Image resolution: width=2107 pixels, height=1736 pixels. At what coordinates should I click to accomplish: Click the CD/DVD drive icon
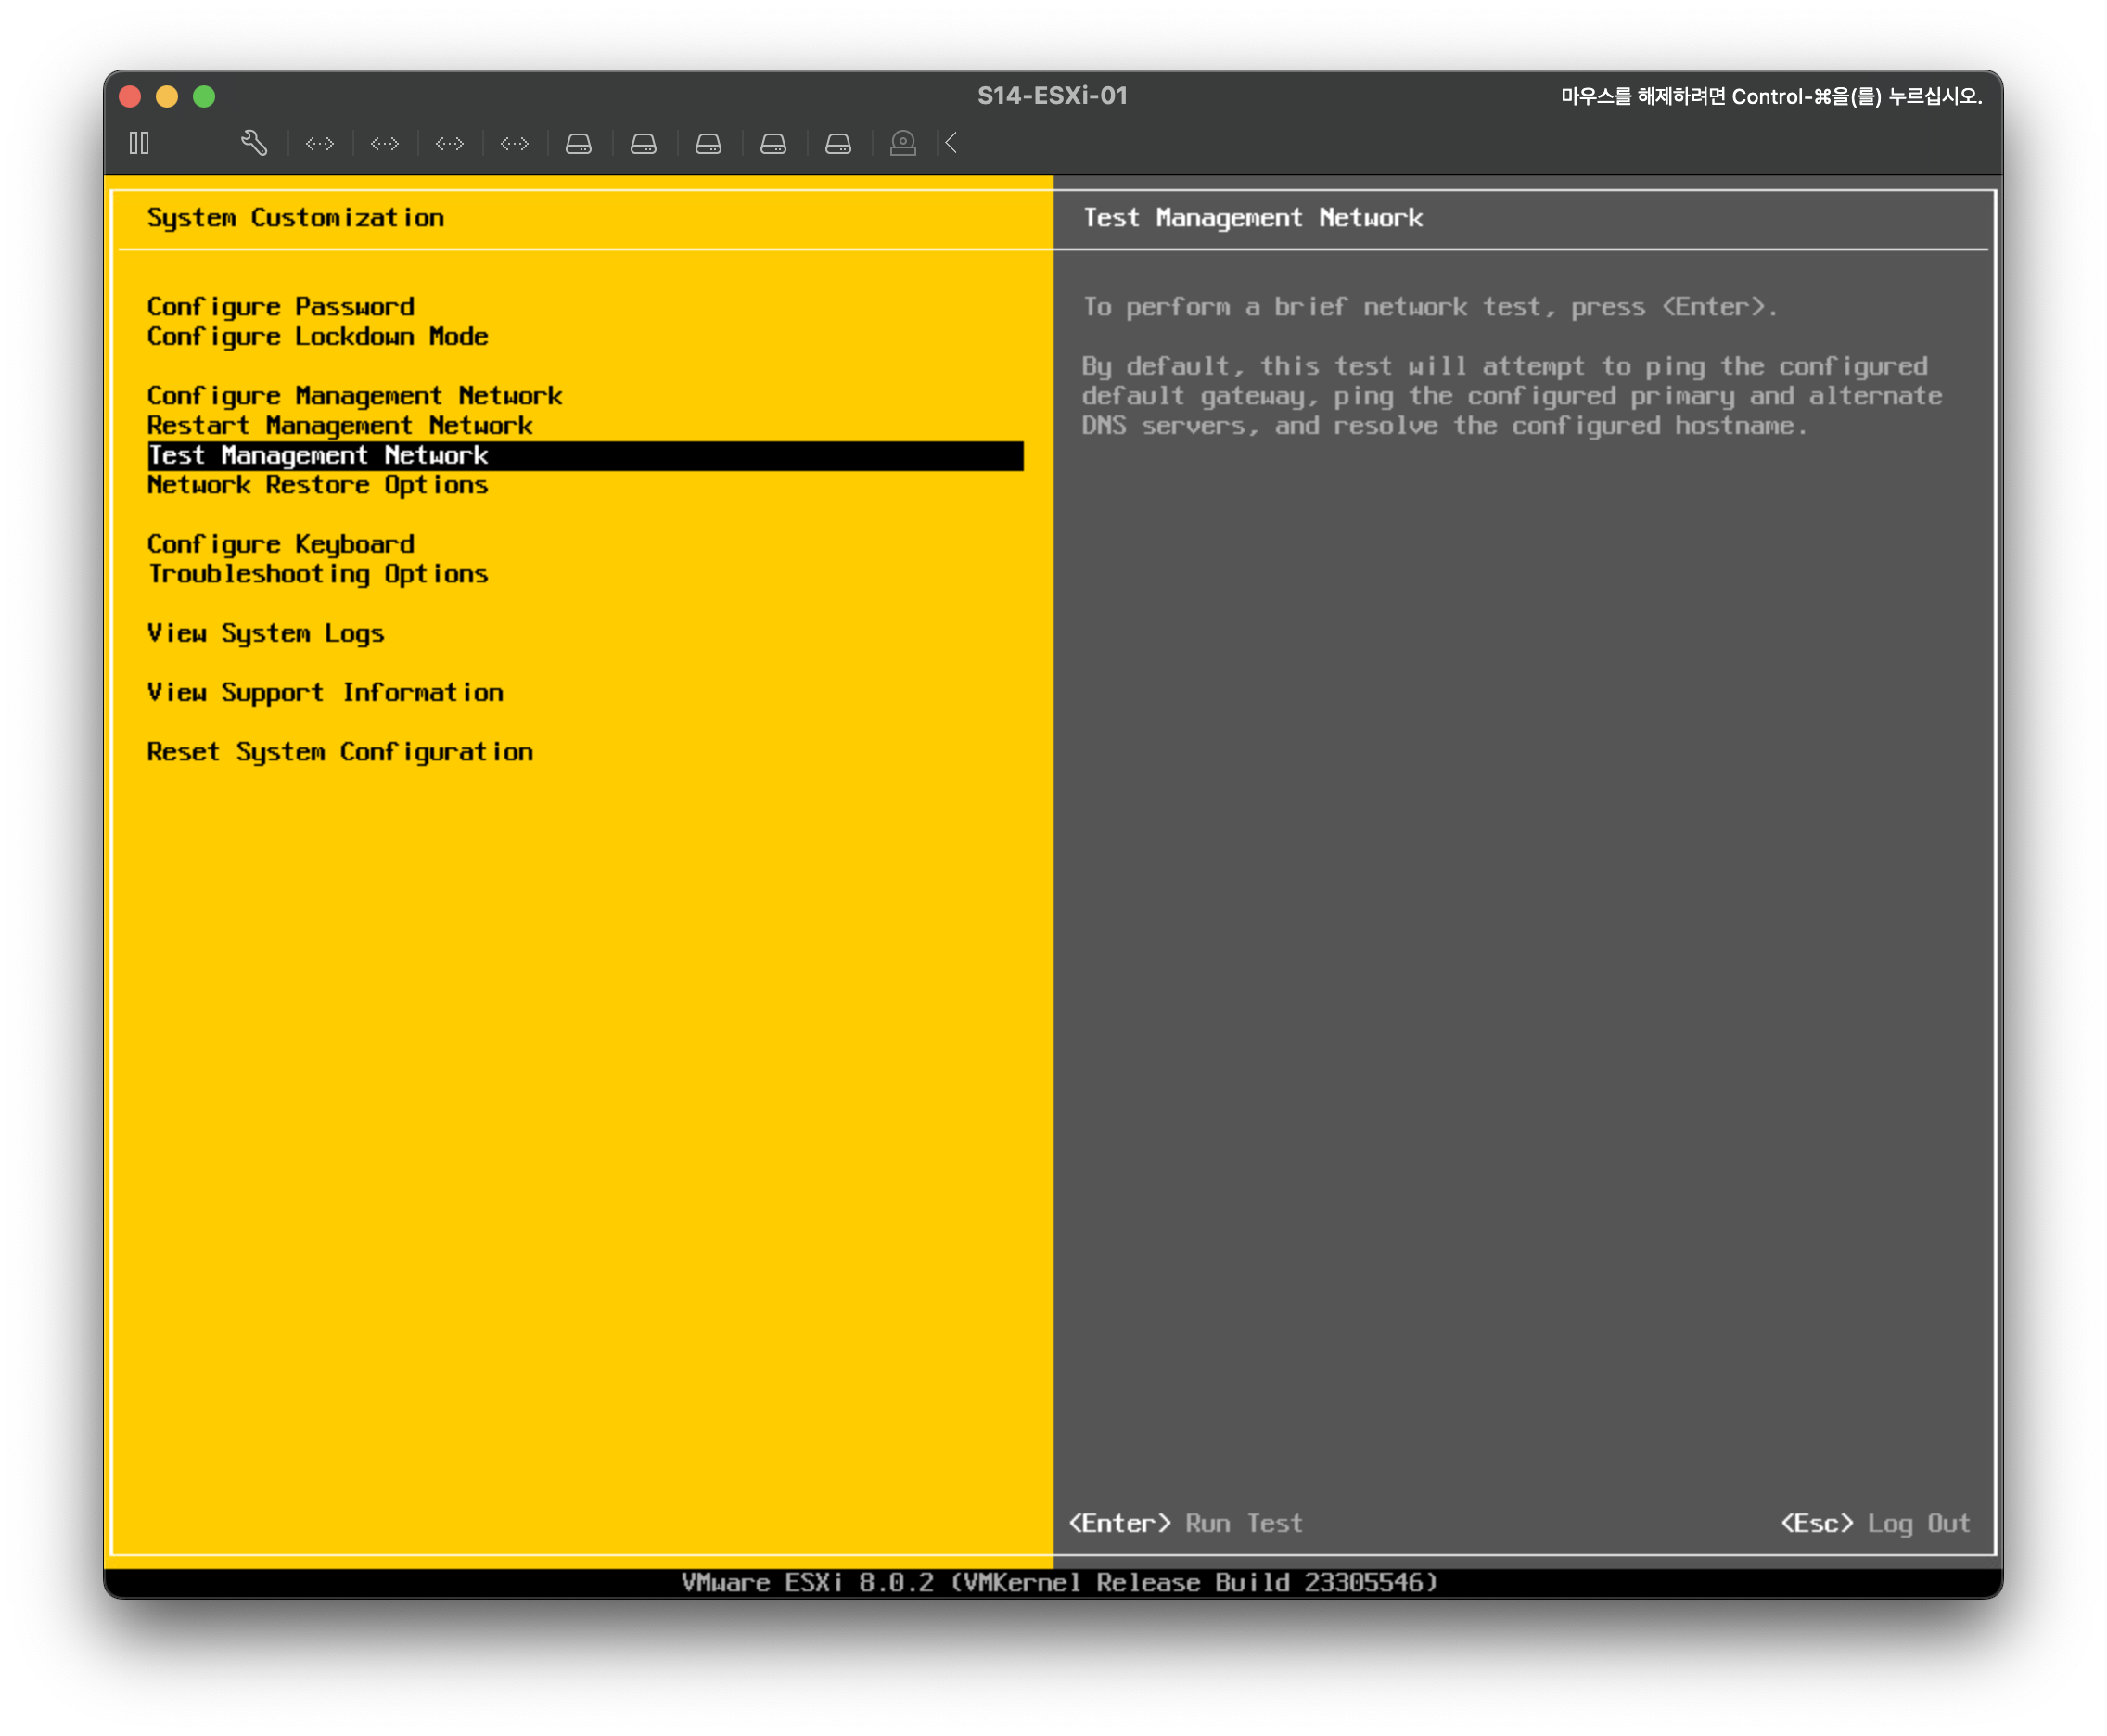click(x=903, y=144)
